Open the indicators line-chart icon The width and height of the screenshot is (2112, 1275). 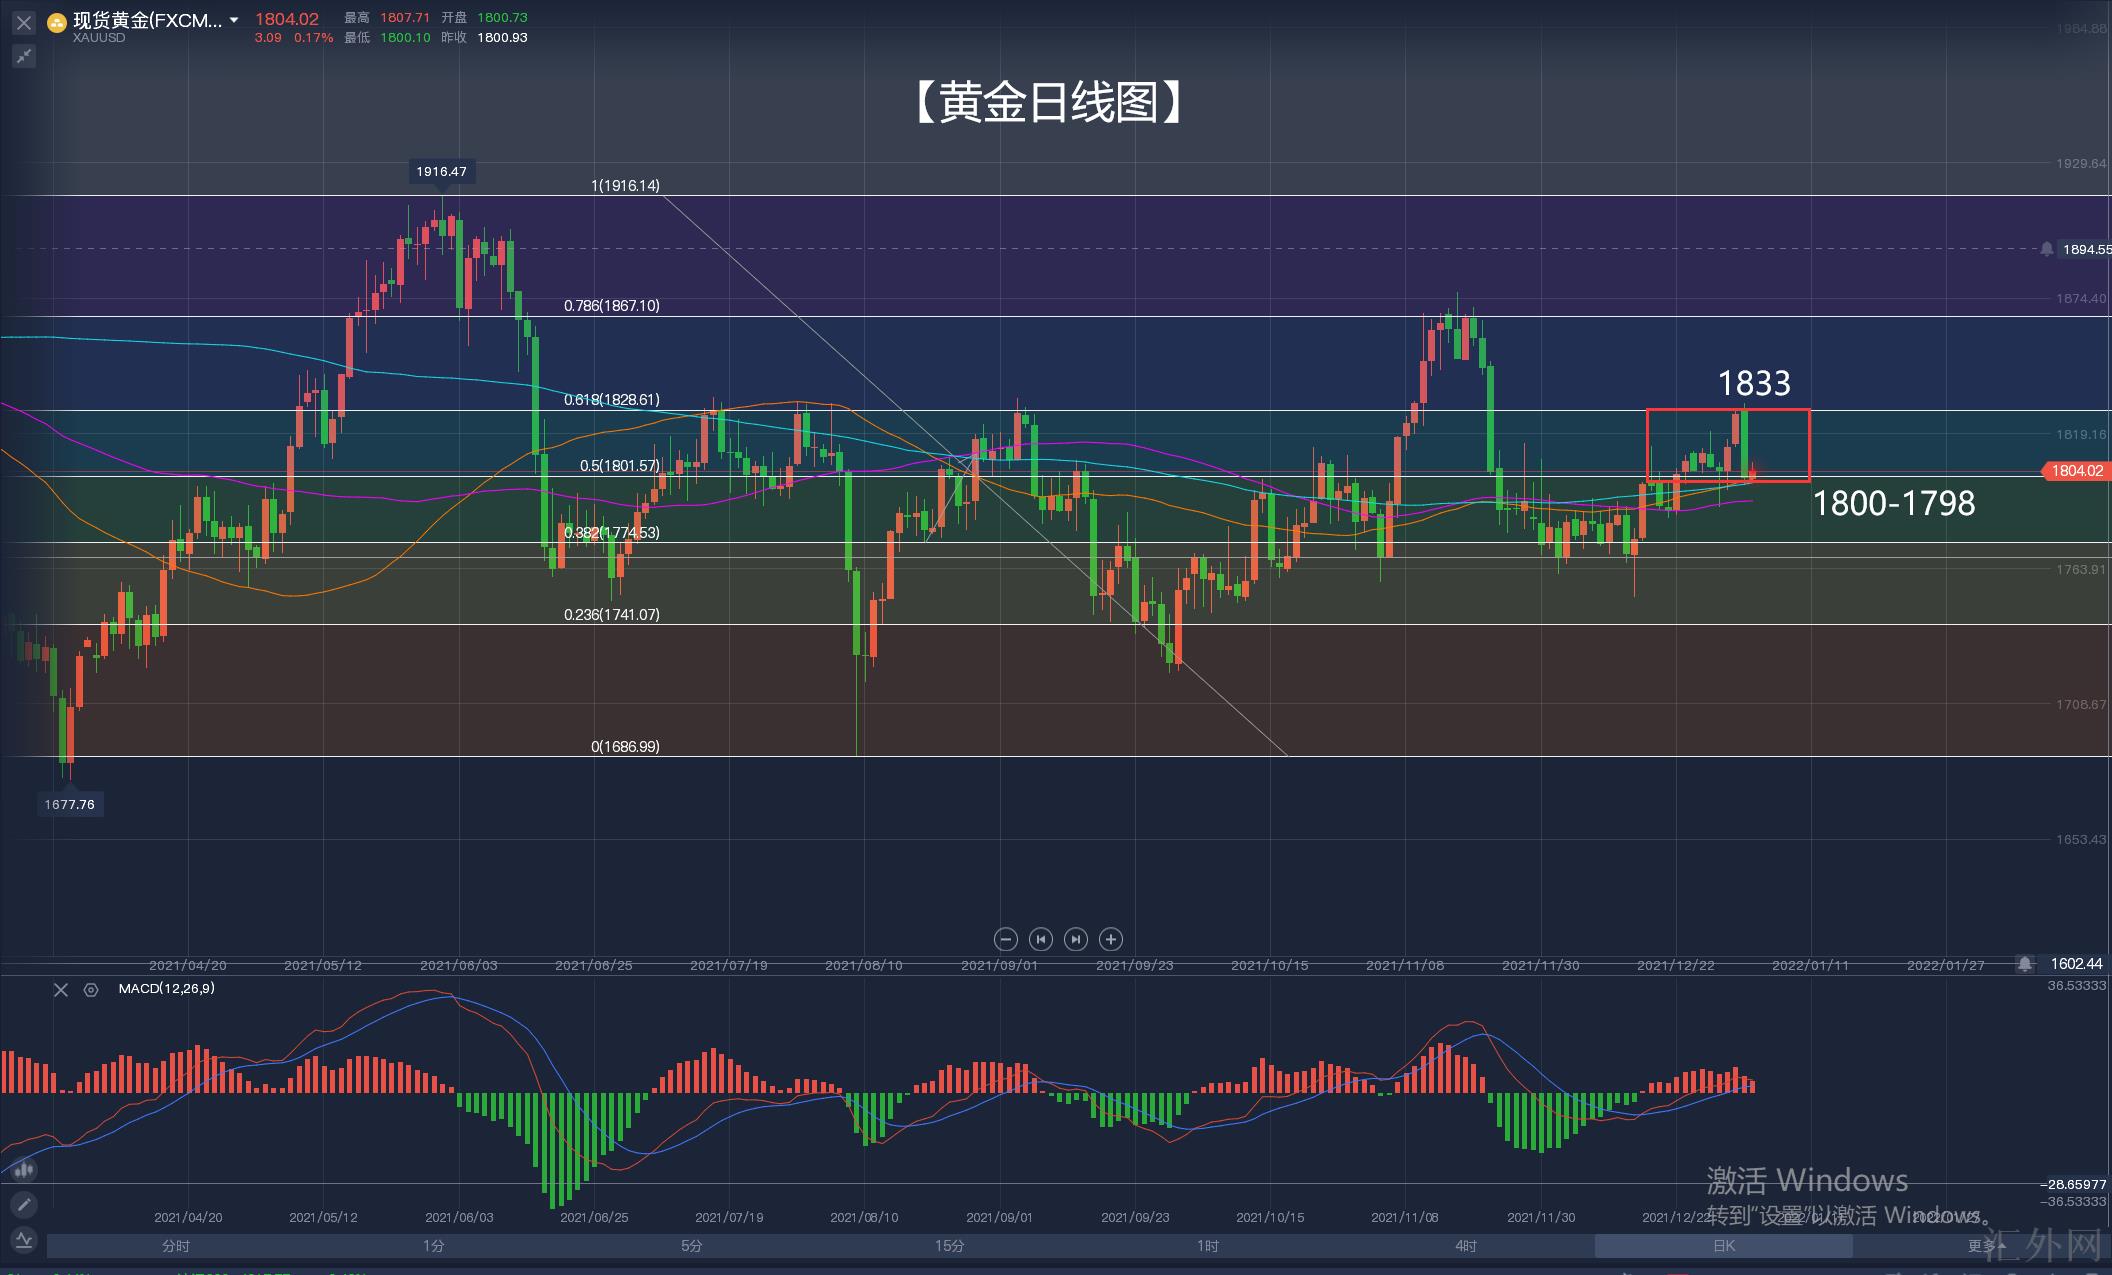pyautogui.click(x=24, y=1240)
